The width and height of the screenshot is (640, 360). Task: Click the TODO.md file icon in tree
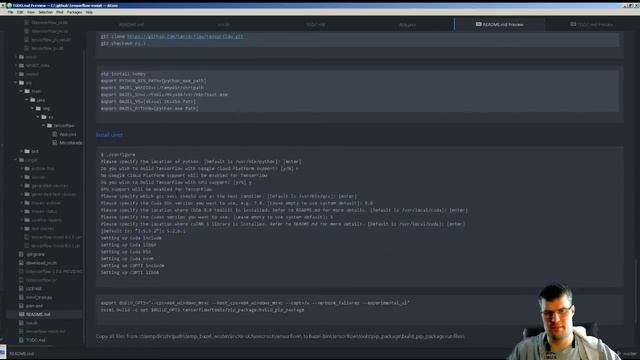[21, 340]
